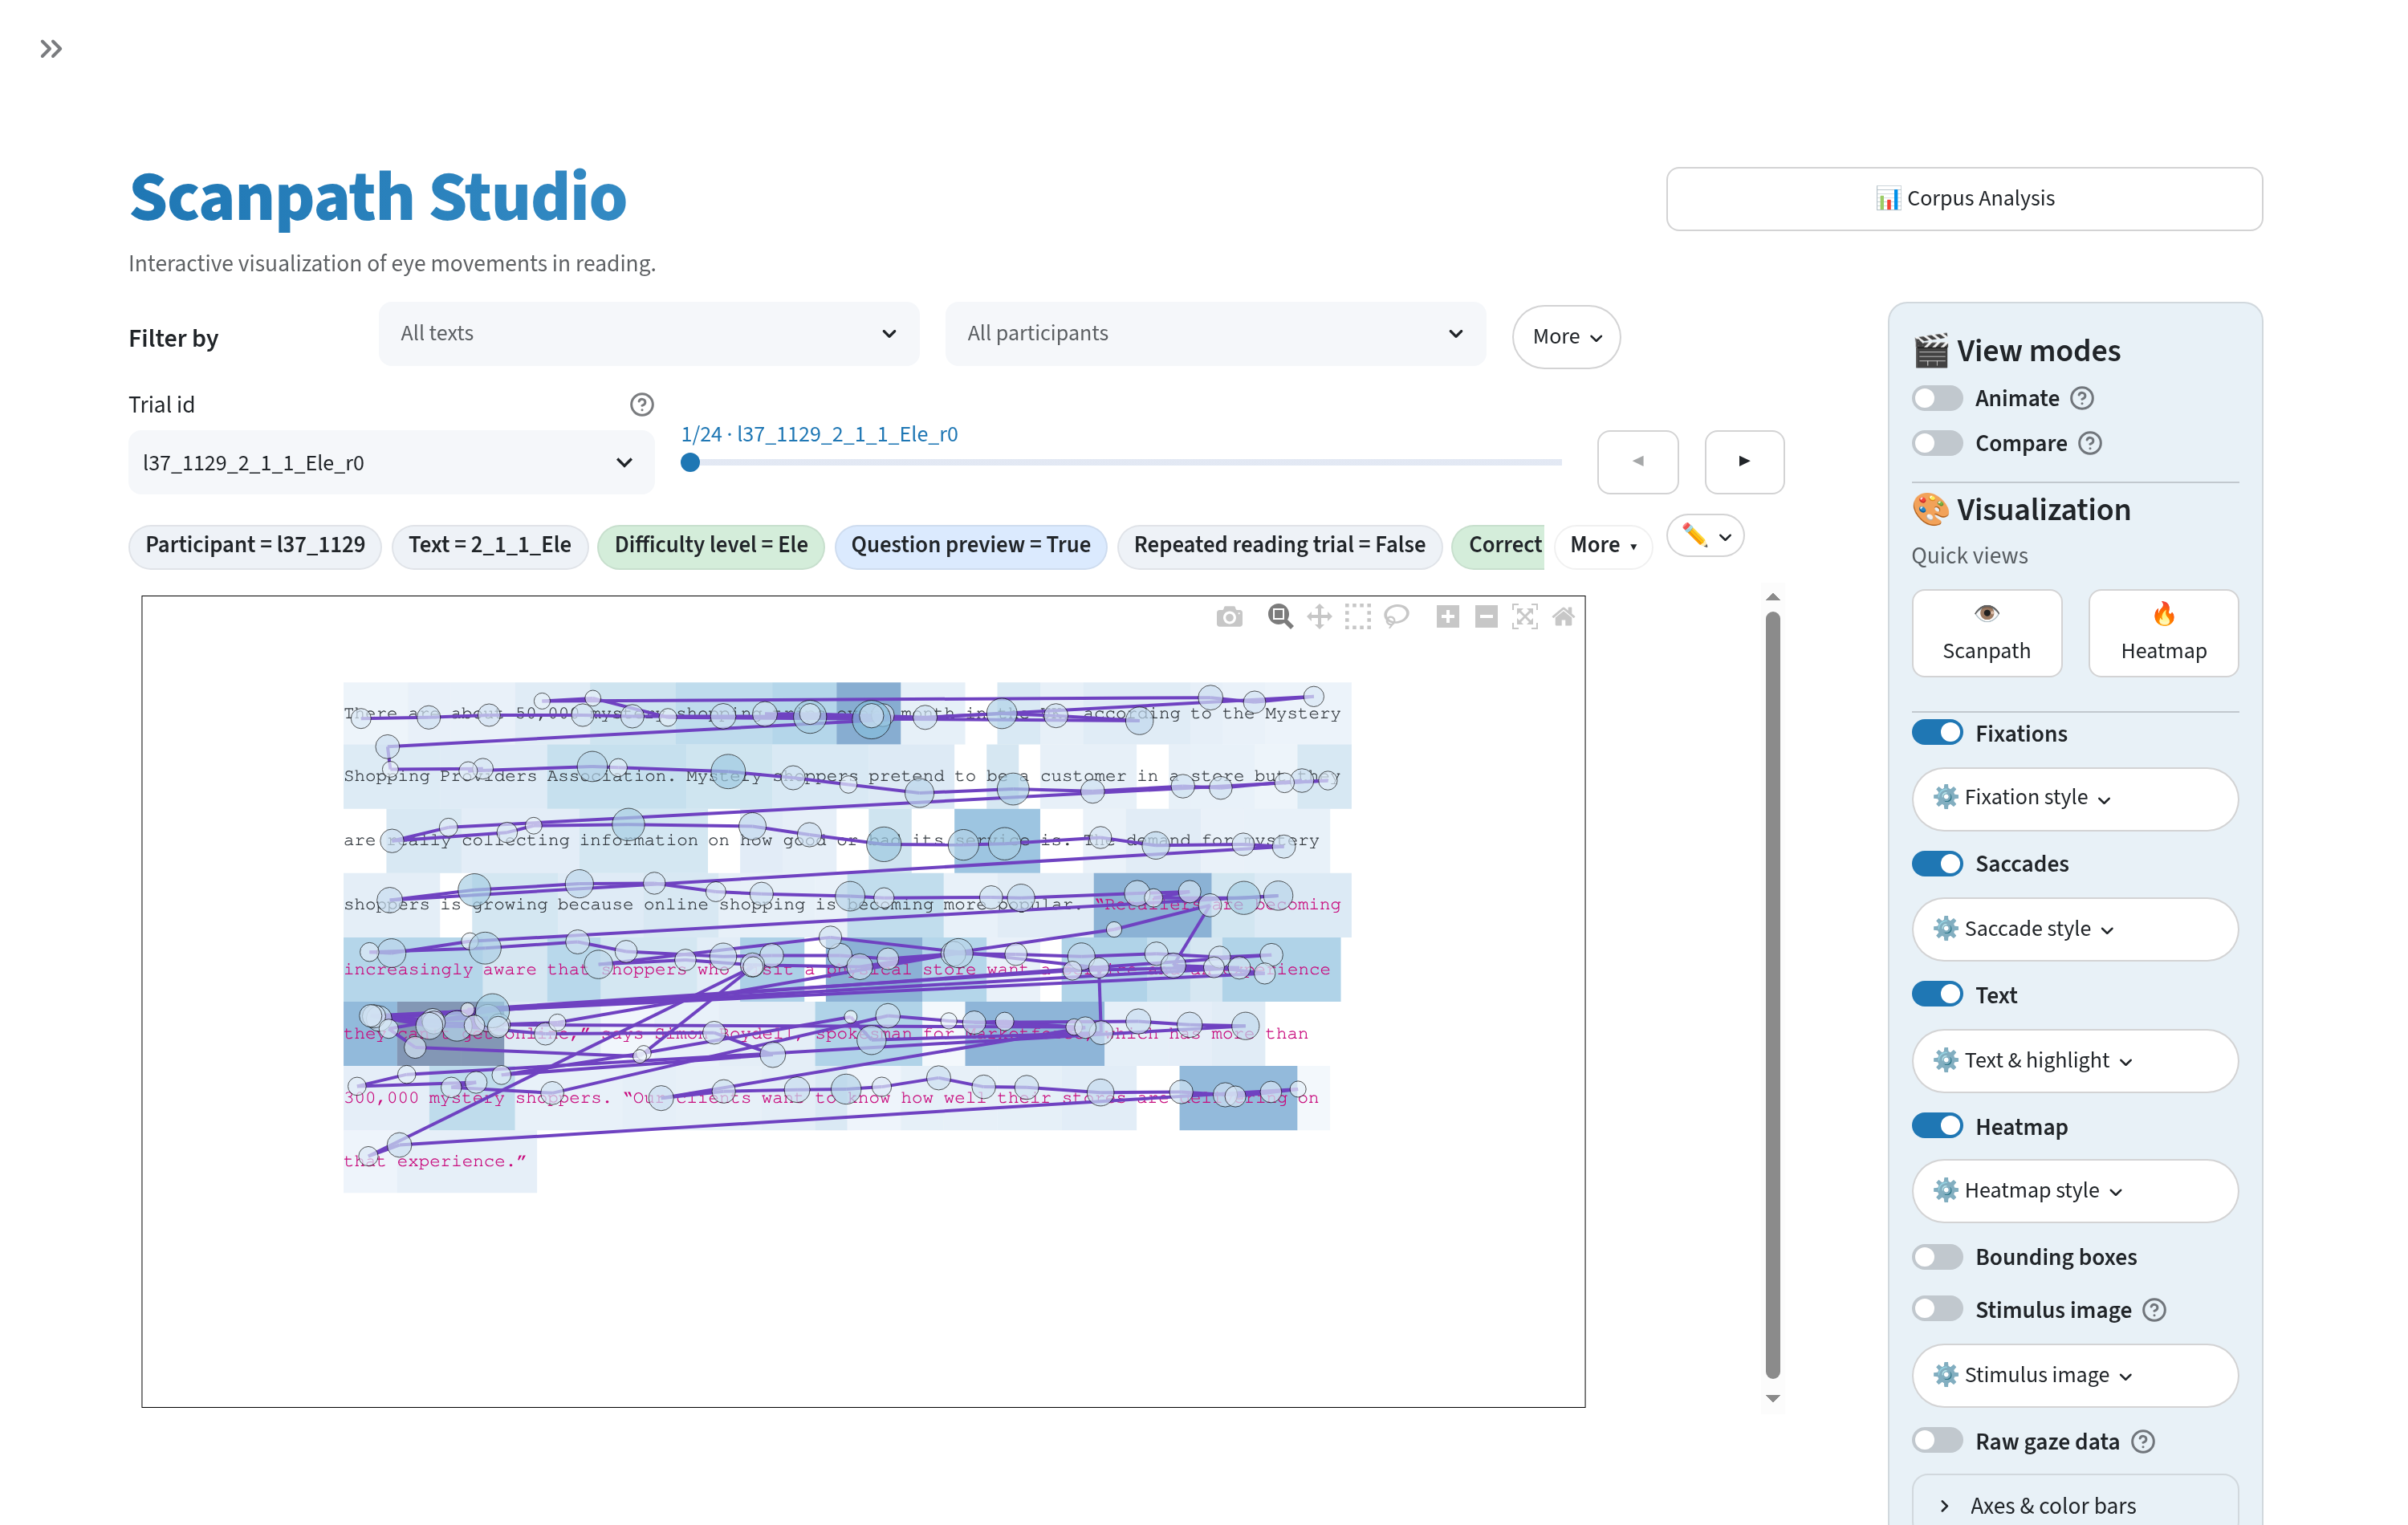
Task: Enable Bounding boxes toggle
Action: point(1937,1257)
